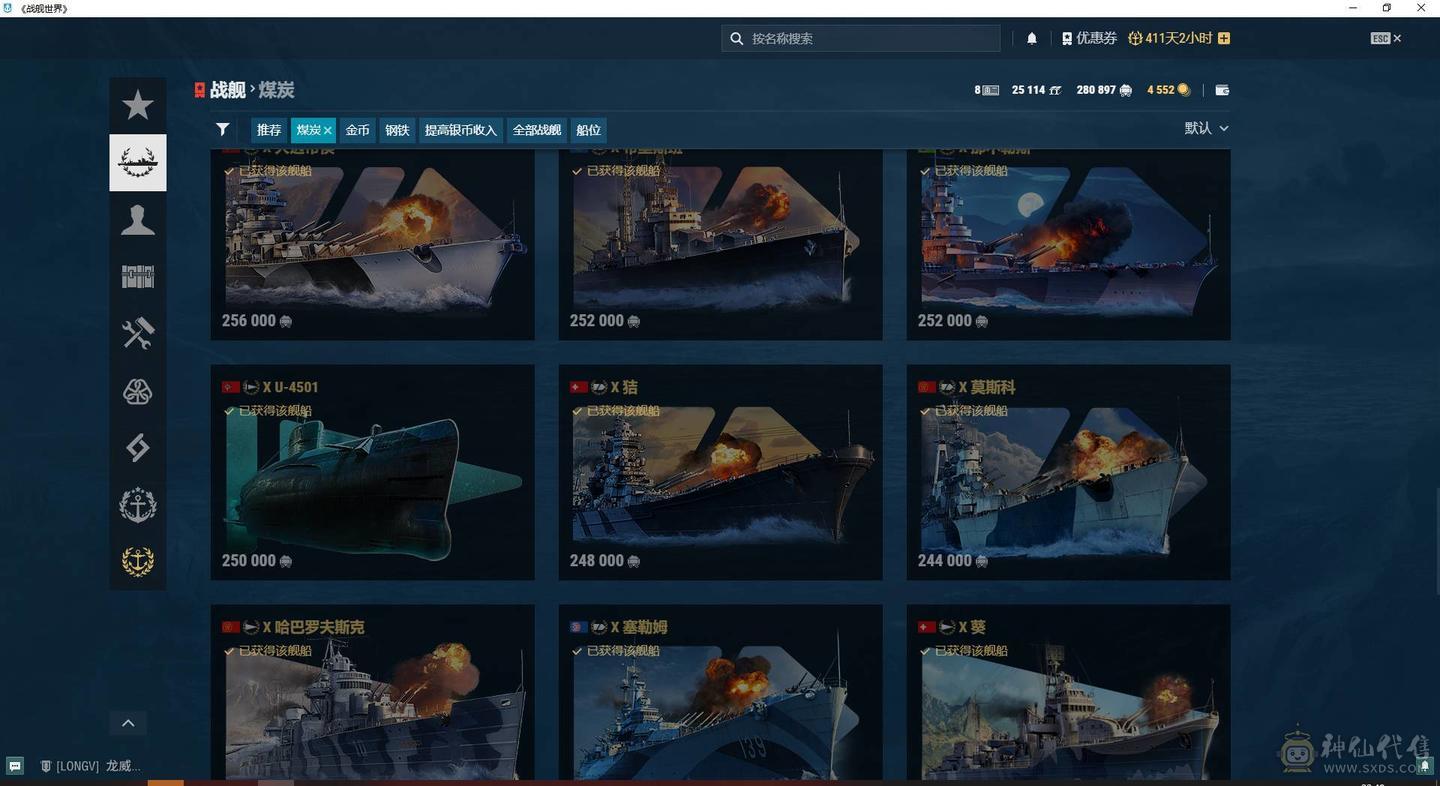Image resolution: width=1440 pixels, height=786 pixels.
Task: Click the search magnifier icon
Action: [x=737, y=38]
